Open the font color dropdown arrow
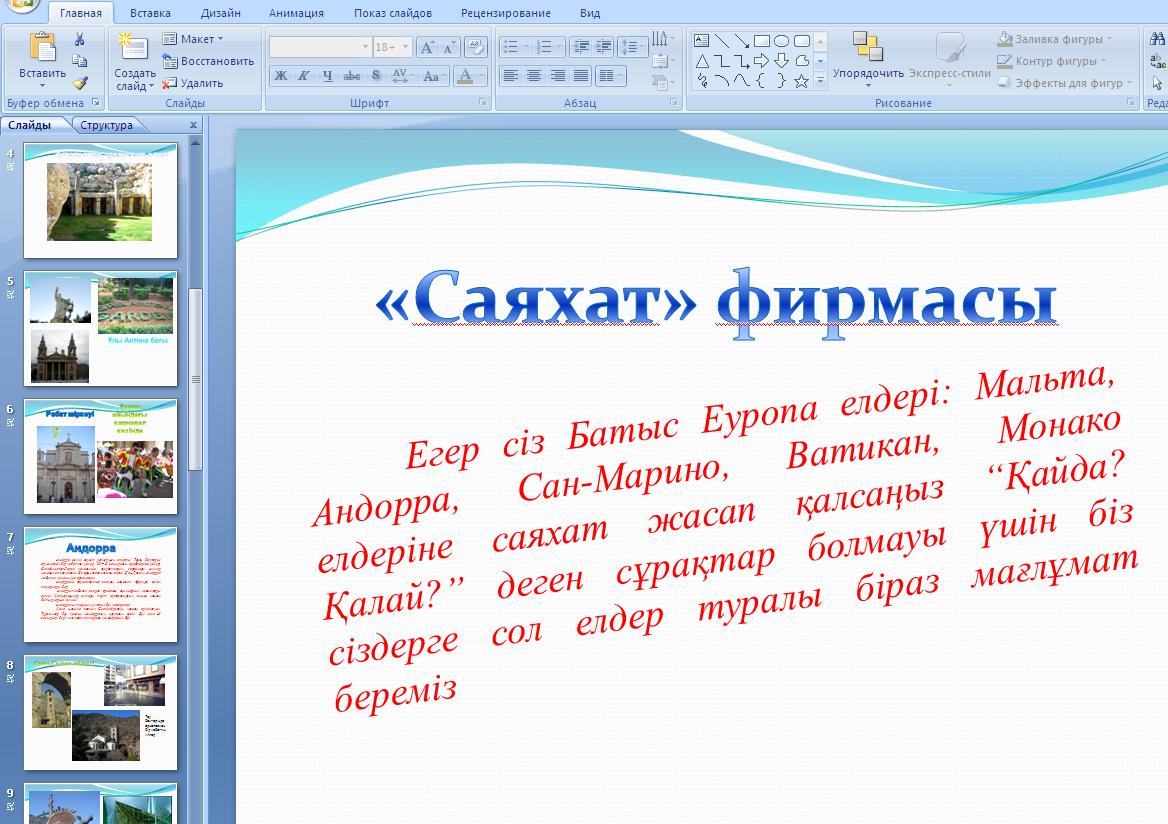The image size is (1168, 824). [x=482, y=75]
